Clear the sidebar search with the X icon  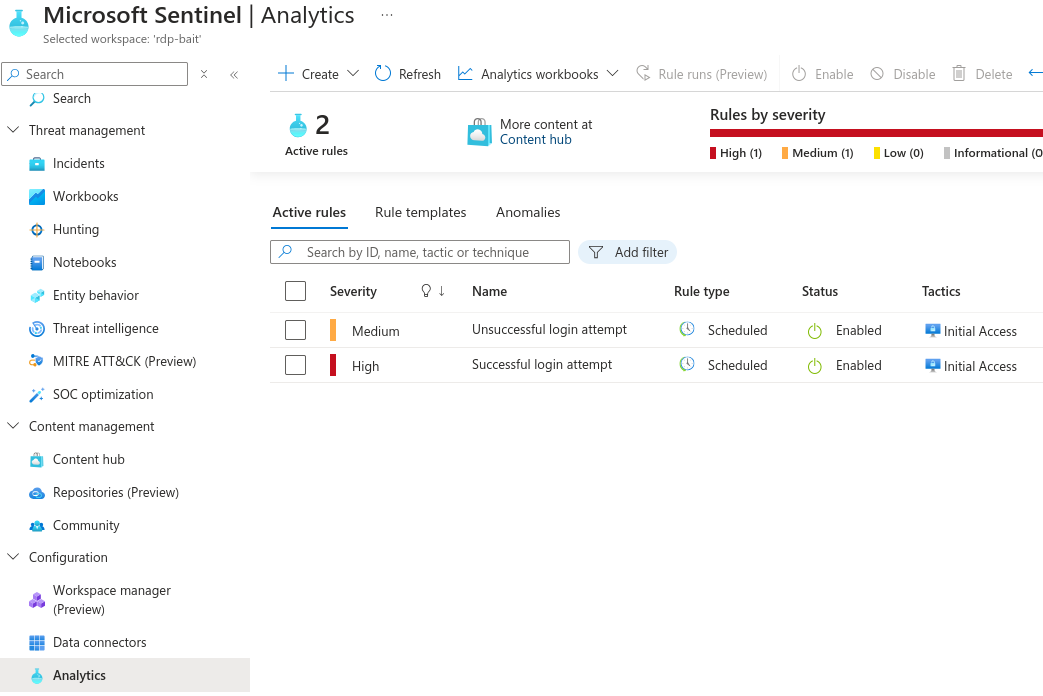pyautogui.click(x=204, y=74)
